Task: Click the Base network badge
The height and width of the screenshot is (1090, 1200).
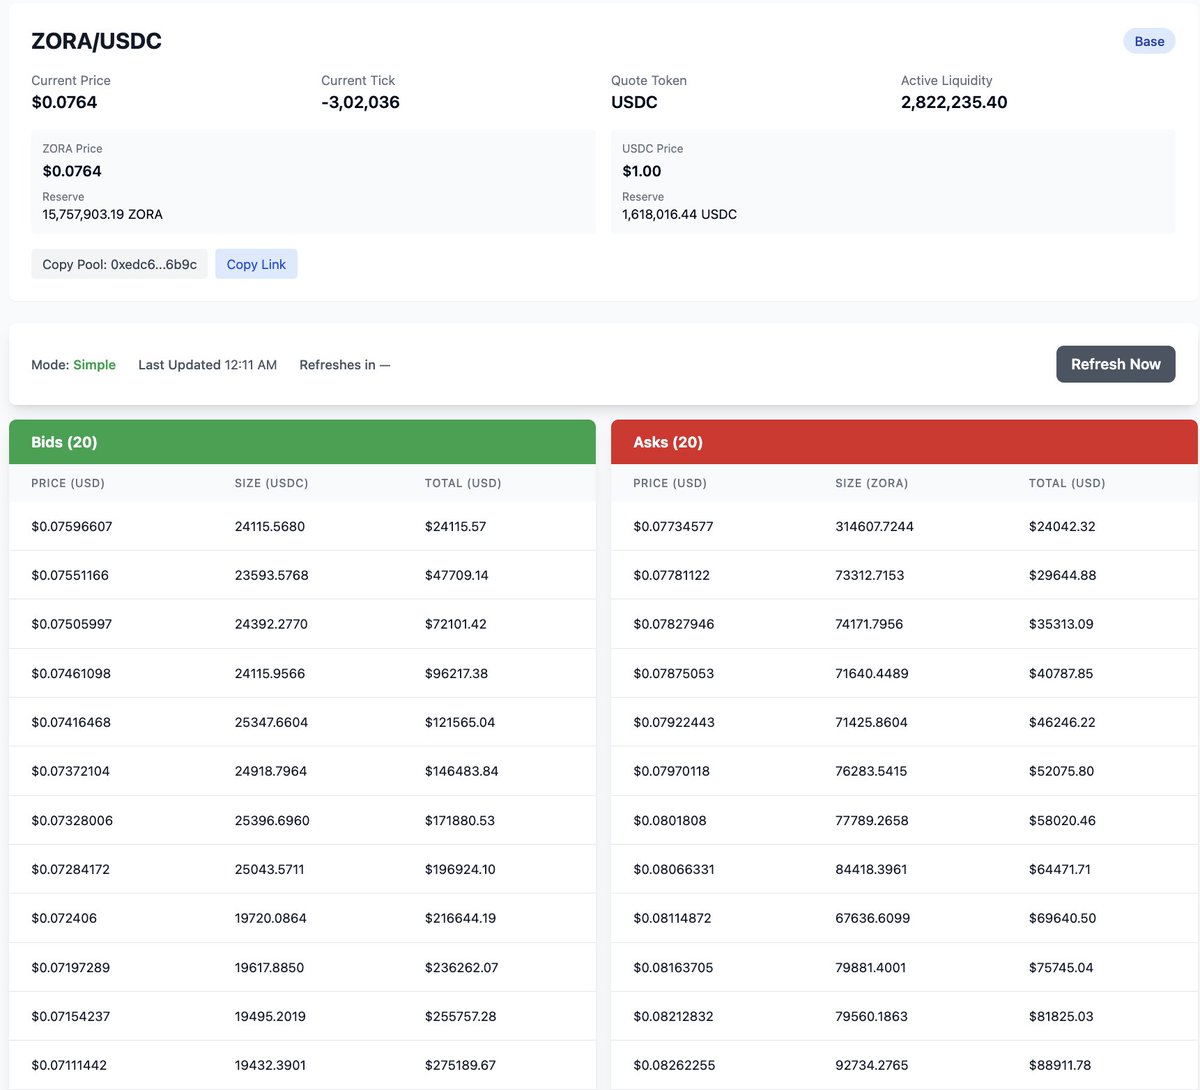Action: 1148,41
